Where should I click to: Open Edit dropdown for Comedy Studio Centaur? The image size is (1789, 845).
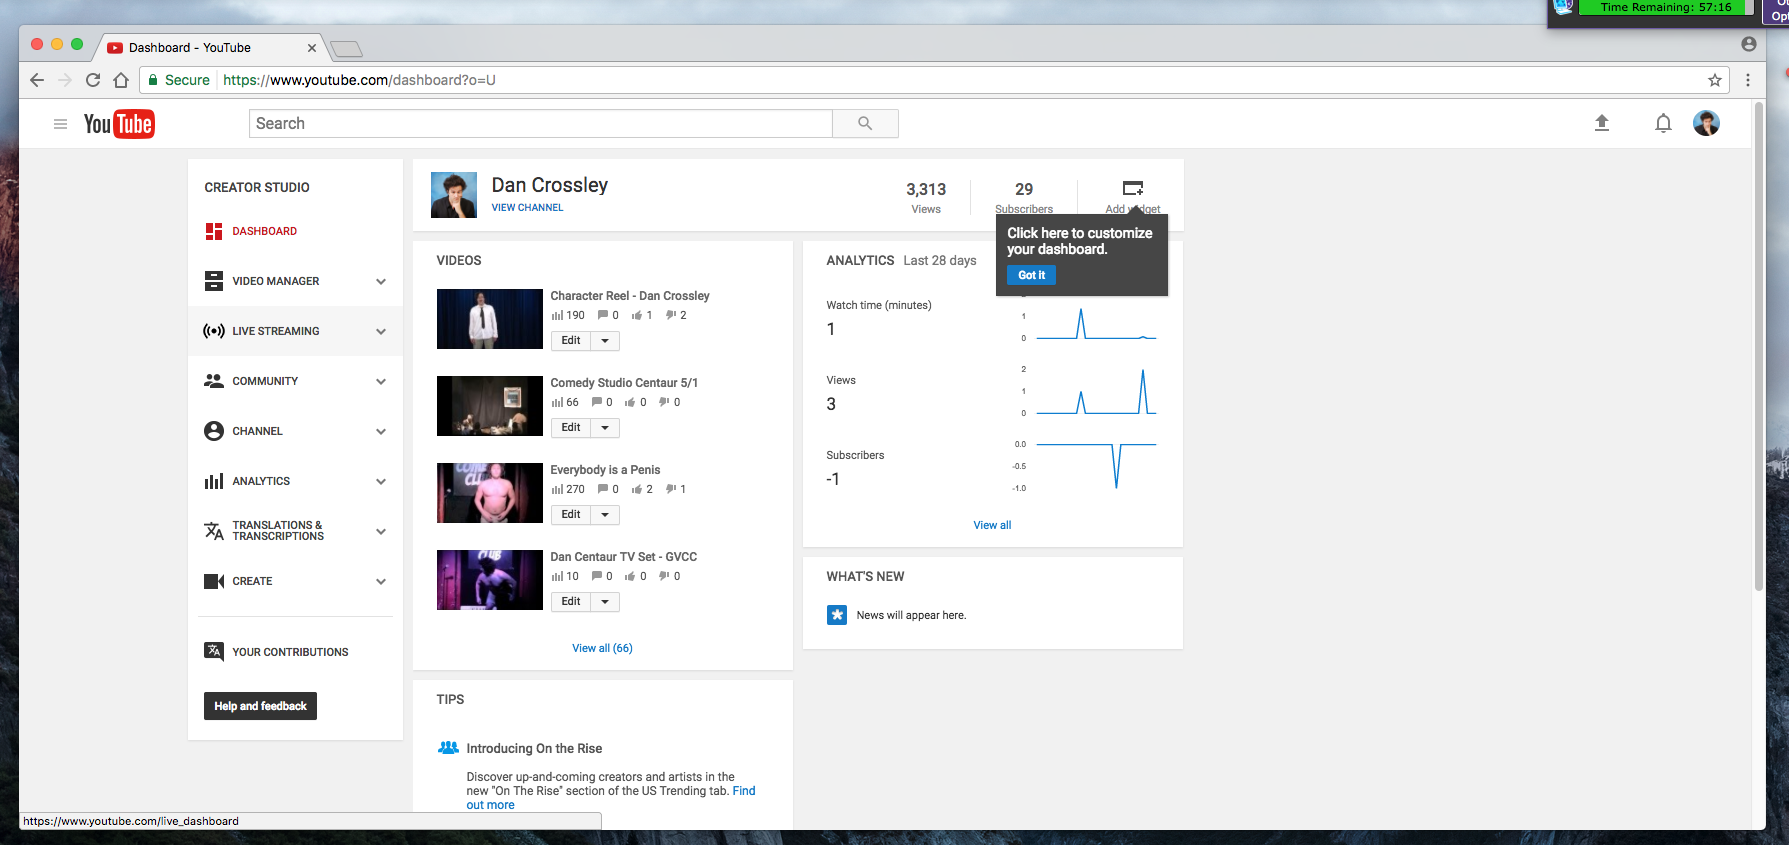[x=605, y=428]
